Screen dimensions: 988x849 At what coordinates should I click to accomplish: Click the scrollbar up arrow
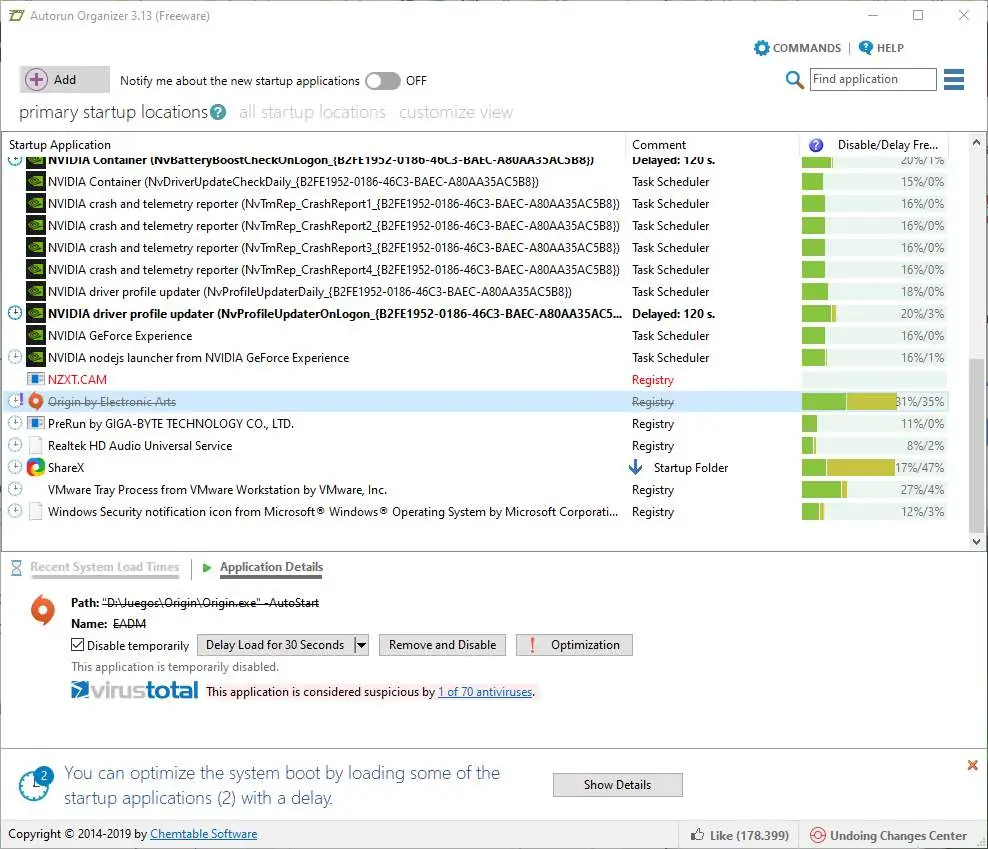coord(976,142)
